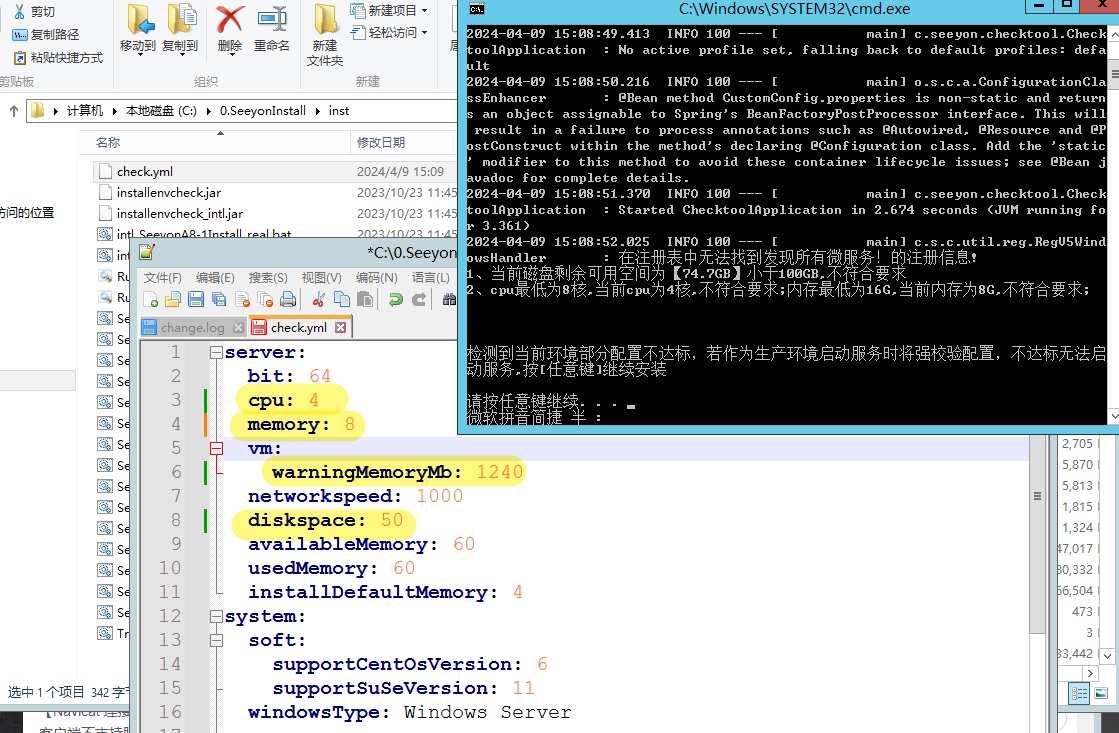Click the Save All icon in Notepad++
This screenshot has height=733, width=1119.
click(x=219, y=300)
